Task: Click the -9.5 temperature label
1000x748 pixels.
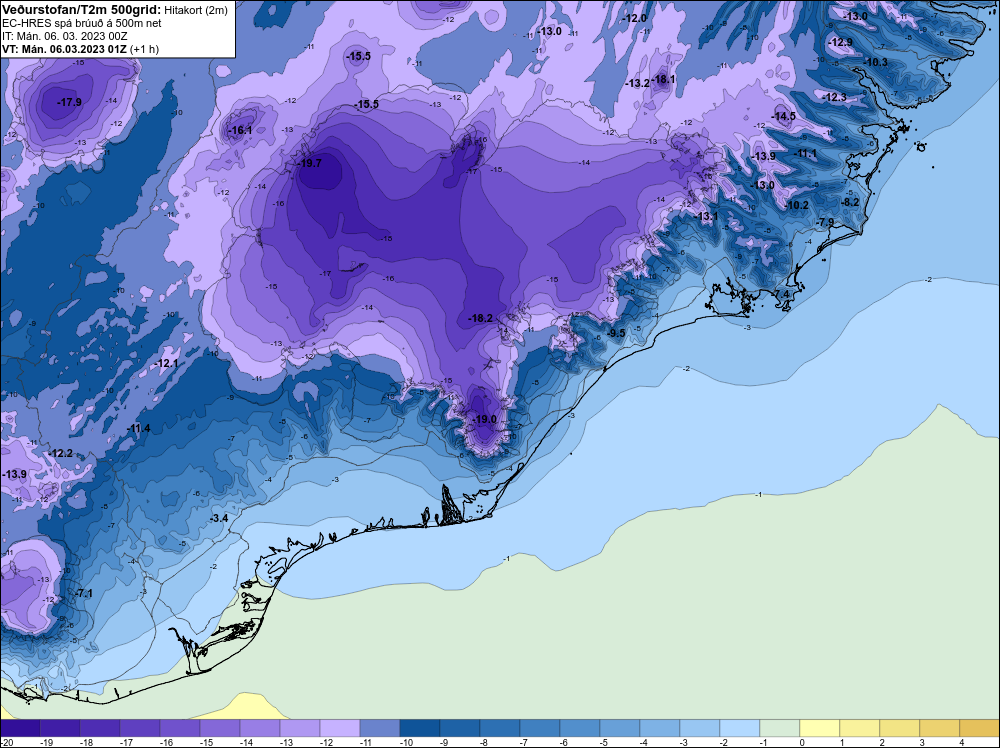Action: tap(616, 333)
